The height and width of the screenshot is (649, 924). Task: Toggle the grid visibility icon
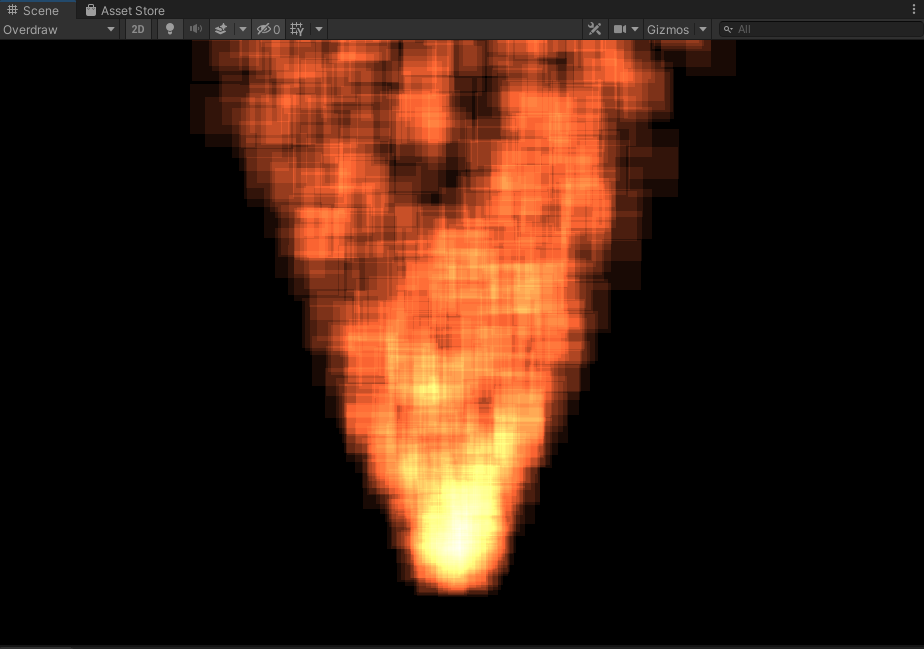coord(297,29)
